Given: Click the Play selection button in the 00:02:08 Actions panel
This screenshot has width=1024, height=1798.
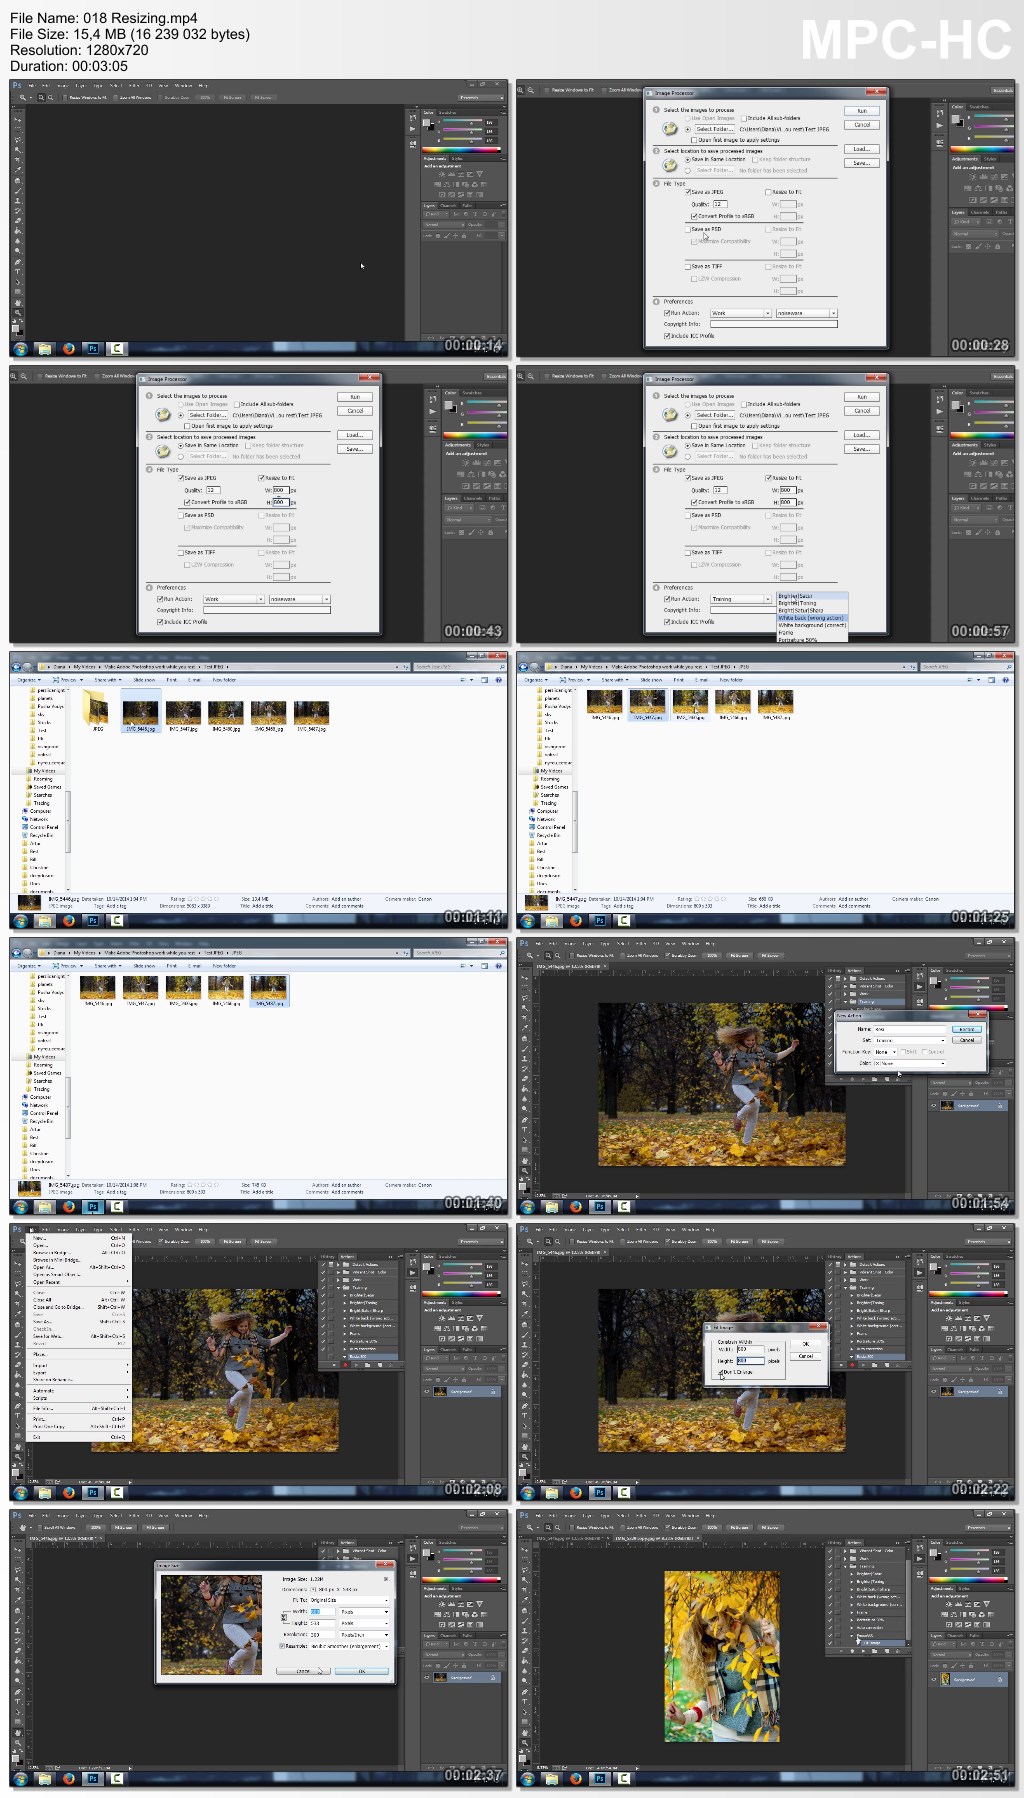Looking at the screenshot, I should click(x=356, y=1364).
